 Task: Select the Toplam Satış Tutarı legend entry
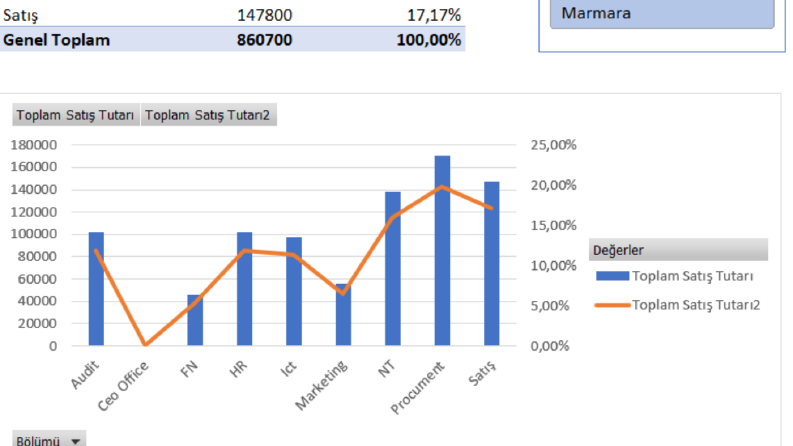pyautogui.click(x=675, y=276)
